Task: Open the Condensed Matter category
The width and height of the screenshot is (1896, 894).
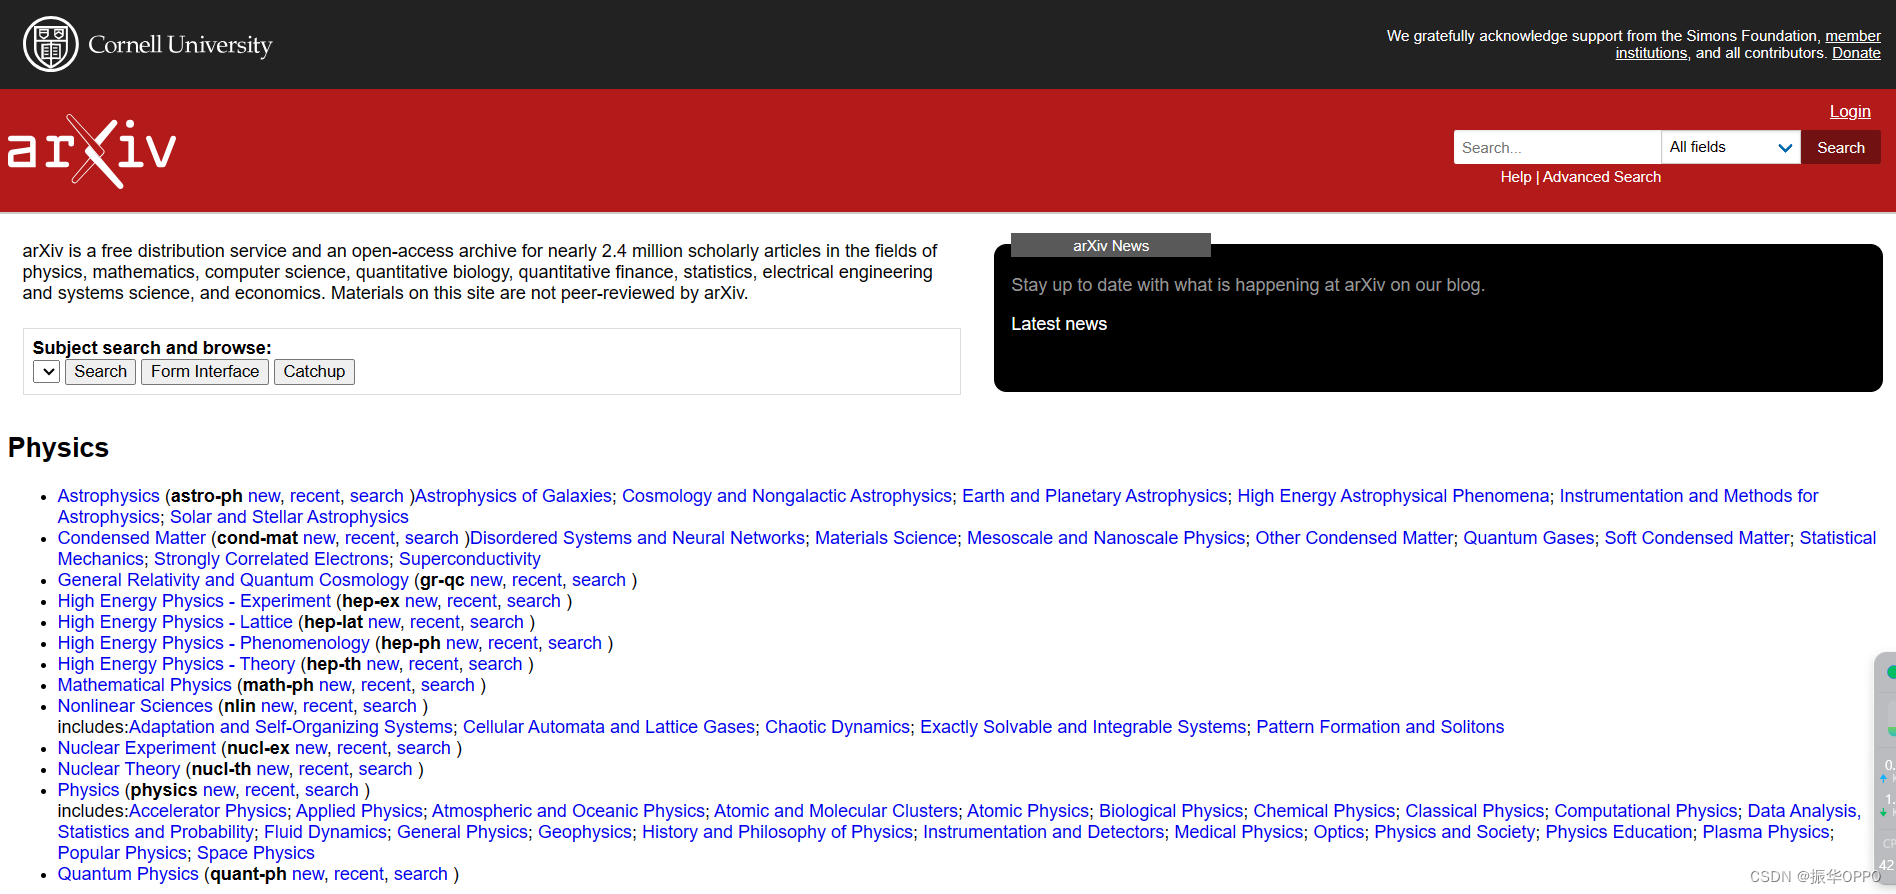Action: (x=131, y=538)
